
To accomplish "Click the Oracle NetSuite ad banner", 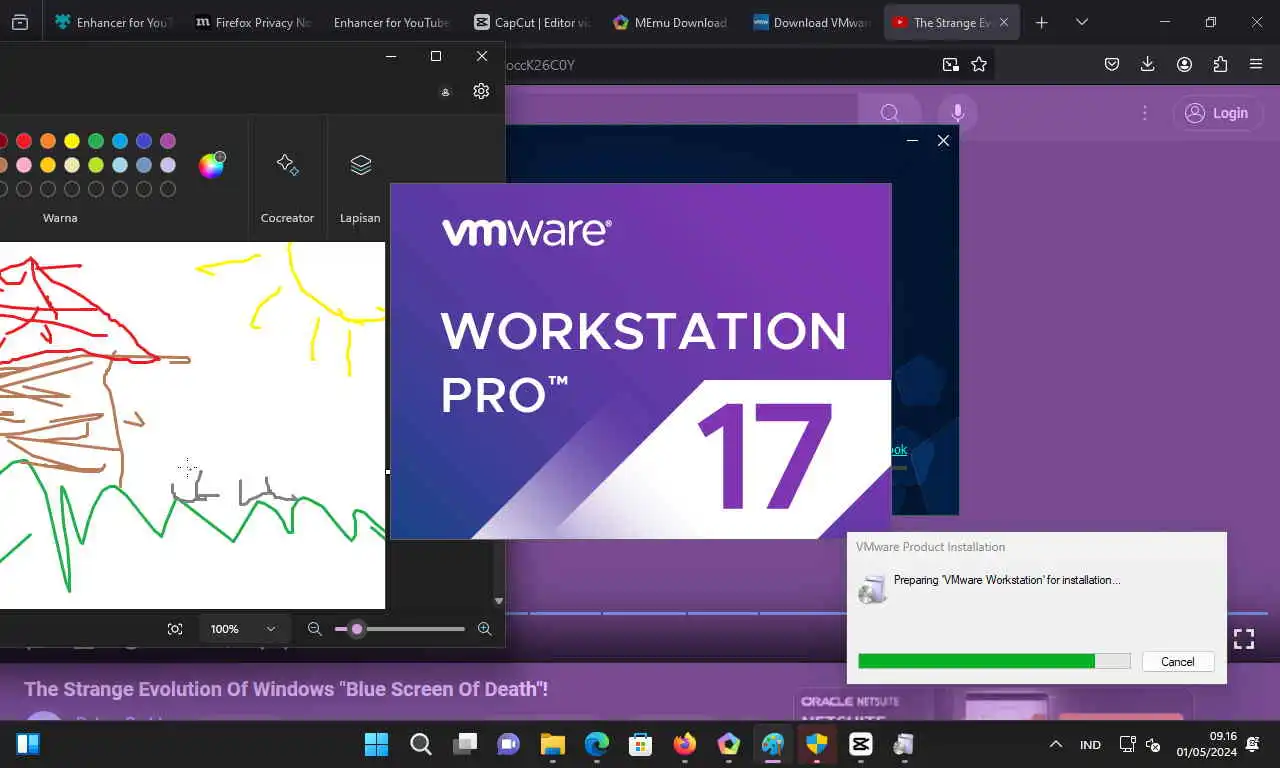I will click(x=992, y=707).
